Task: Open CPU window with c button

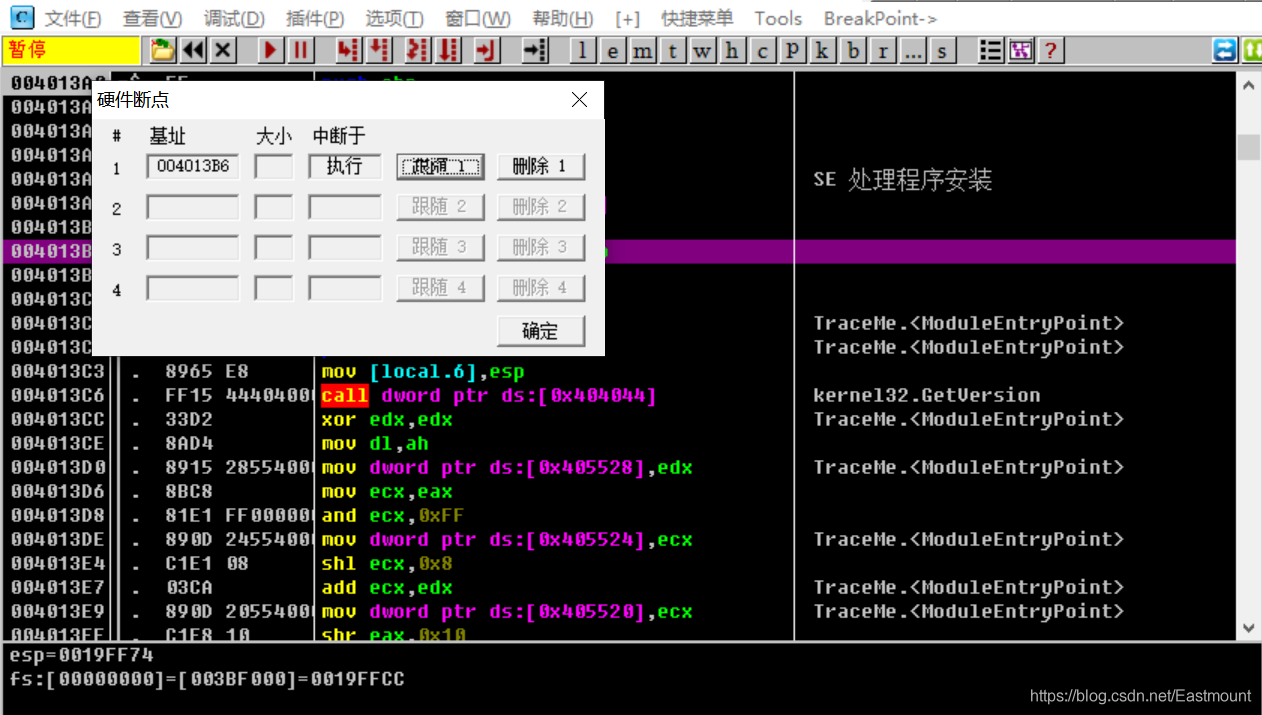Action: coord(763,50)
